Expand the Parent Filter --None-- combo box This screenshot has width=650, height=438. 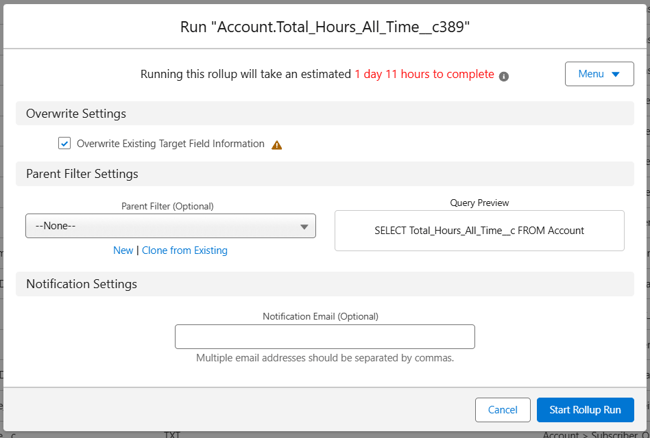click(170, 226)
